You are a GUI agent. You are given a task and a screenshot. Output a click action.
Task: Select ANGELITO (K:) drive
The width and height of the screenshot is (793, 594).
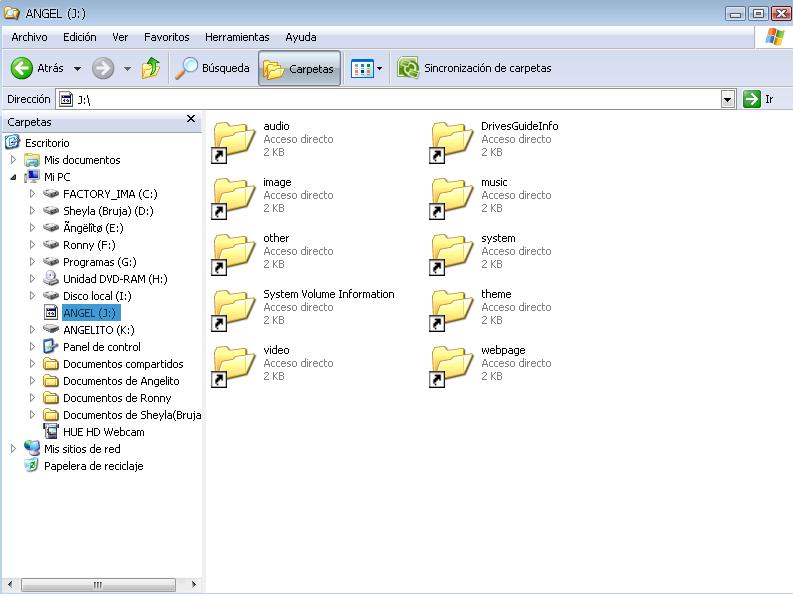click(x=99, y=330)
